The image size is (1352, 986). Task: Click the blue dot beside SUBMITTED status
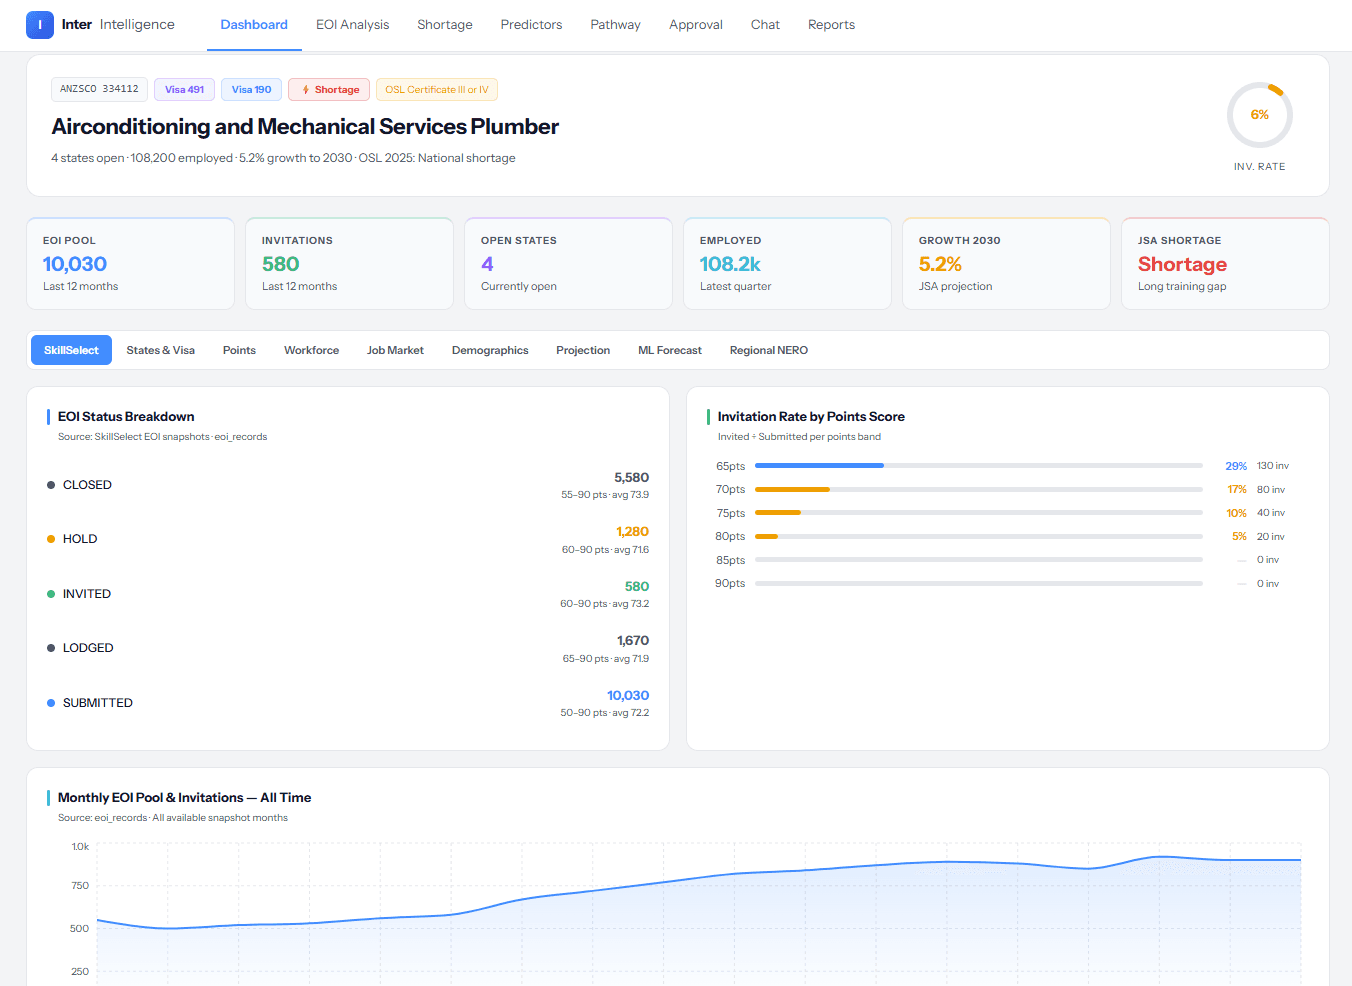(51, 703)
